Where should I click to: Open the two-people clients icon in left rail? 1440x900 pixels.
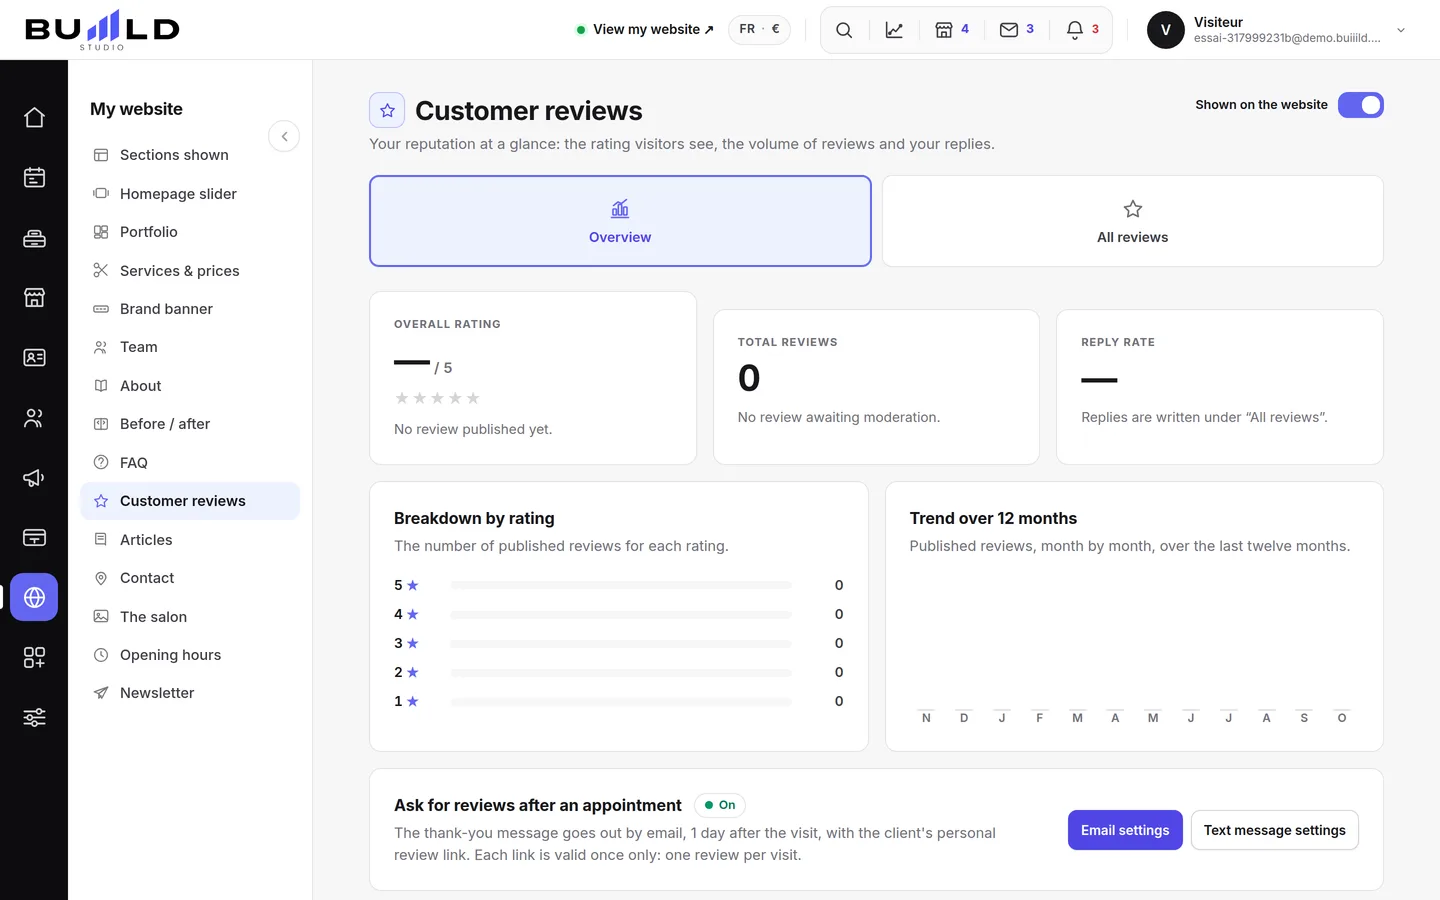tap(34, 418)
